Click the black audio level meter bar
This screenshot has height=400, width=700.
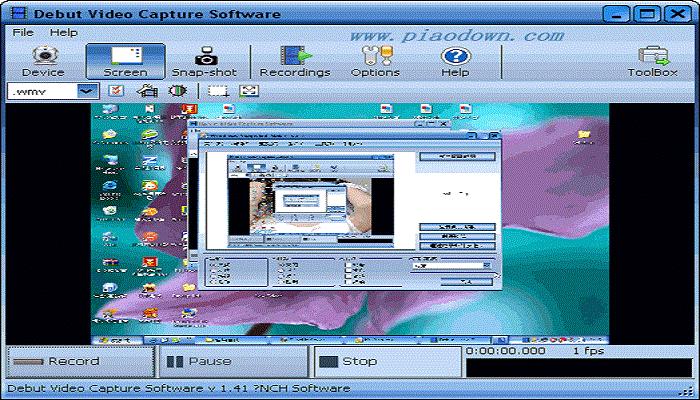[579, 368]
